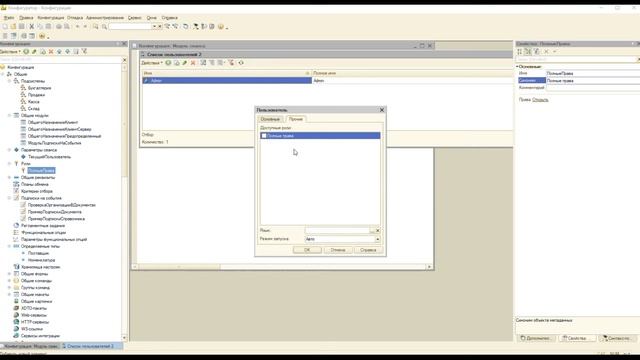Click red Delete user icon in users list
The image size is (640, 360).
tap(193, 63)
